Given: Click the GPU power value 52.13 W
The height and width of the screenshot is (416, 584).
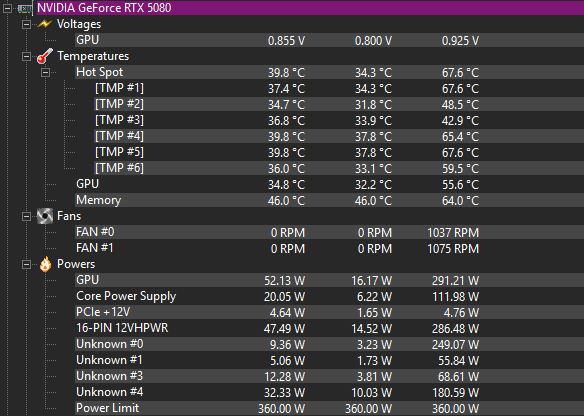Looking at the screenshot, I should 285,281.
